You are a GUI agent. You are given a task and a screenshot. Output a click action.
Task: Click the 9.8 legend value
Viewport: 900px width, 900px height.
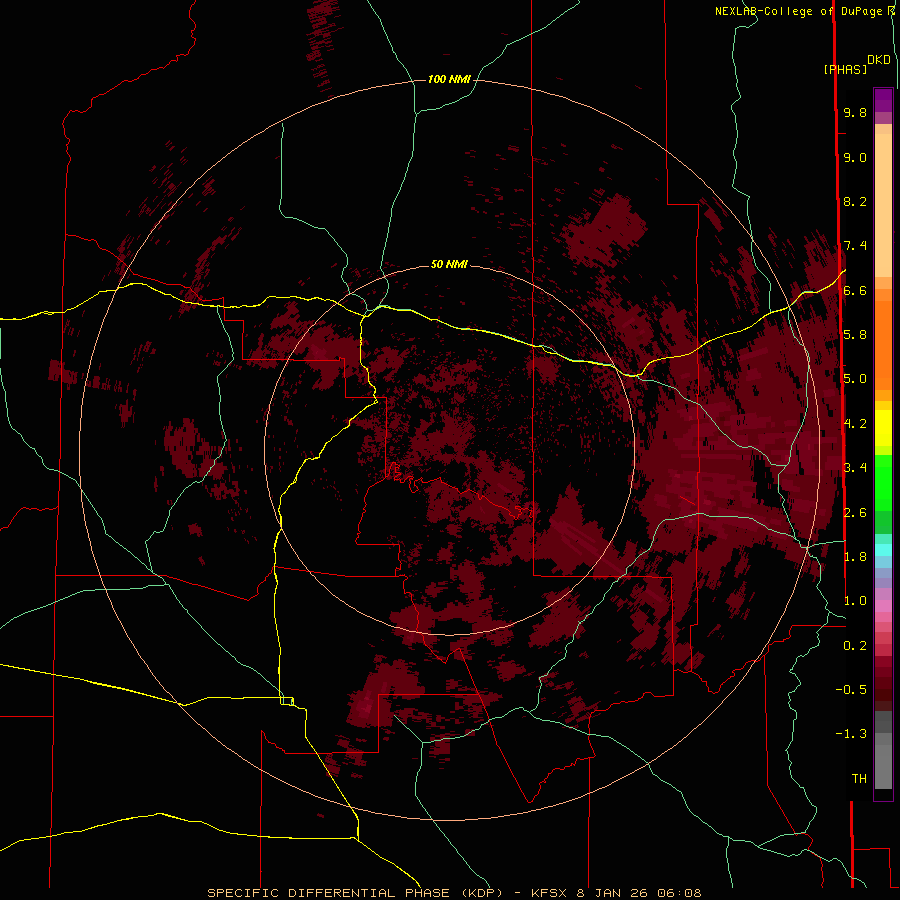point(855,112)
